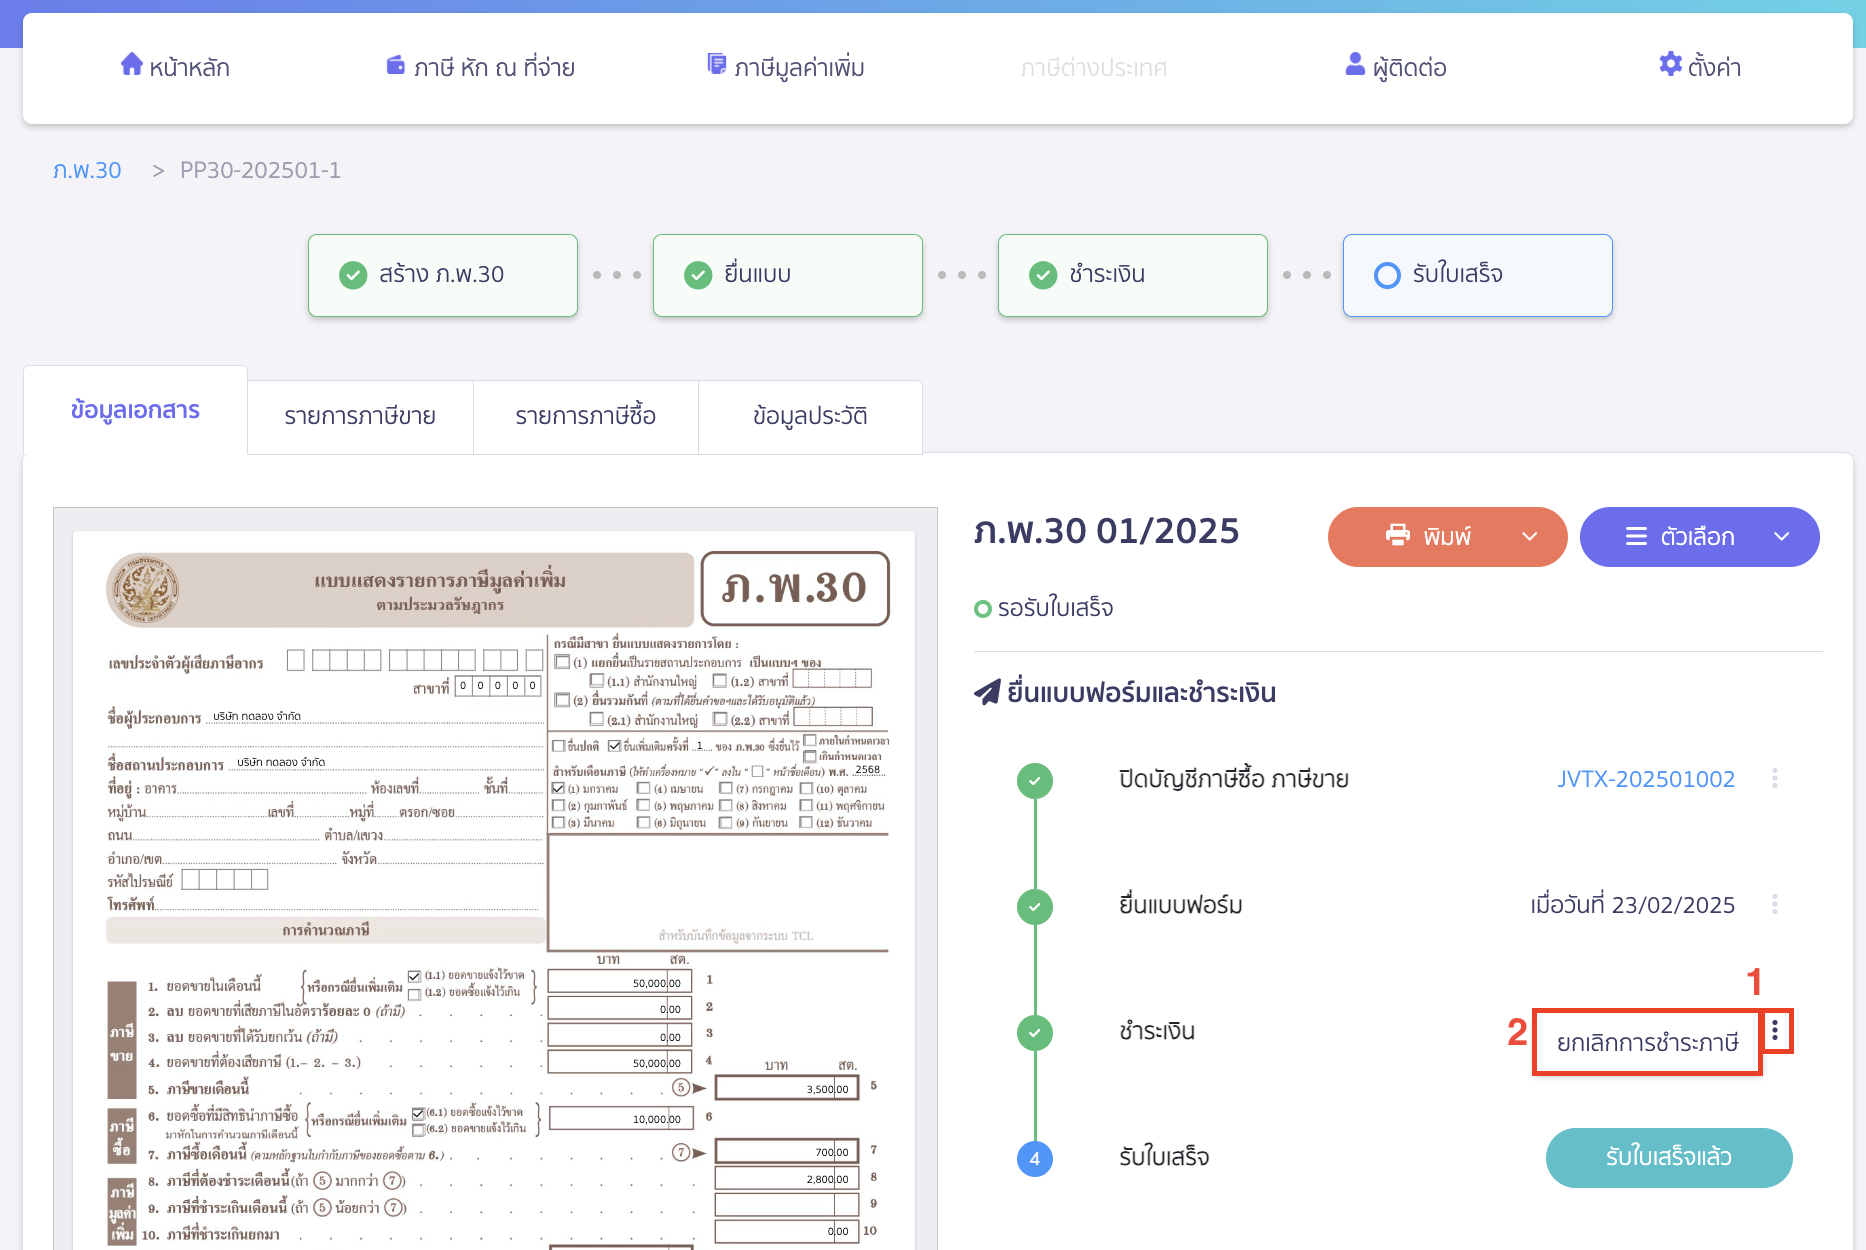Click the contacts person icon

[1355, 65]
